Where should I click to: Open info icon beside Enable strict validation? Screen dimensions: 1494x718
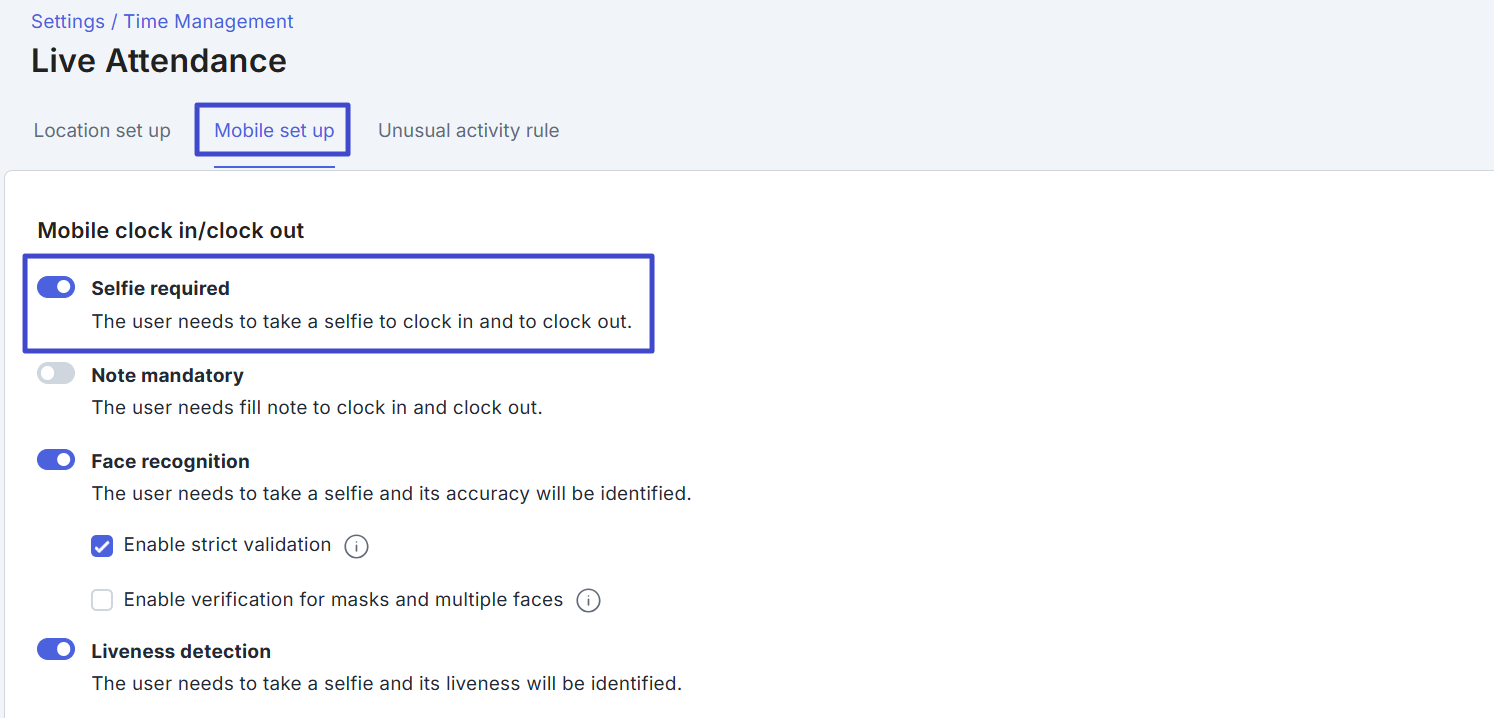coord(356,546)
